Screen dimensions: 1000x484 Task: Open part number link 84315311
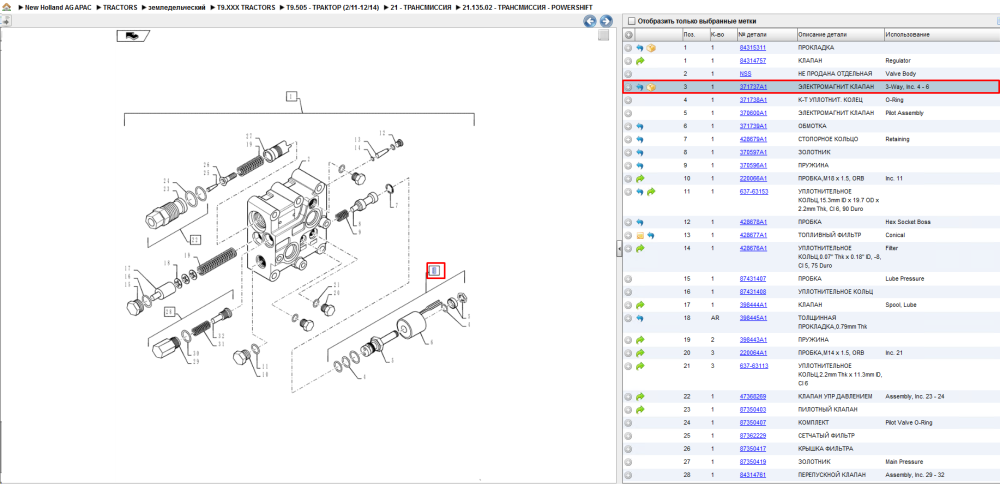[x=753, y=48]
